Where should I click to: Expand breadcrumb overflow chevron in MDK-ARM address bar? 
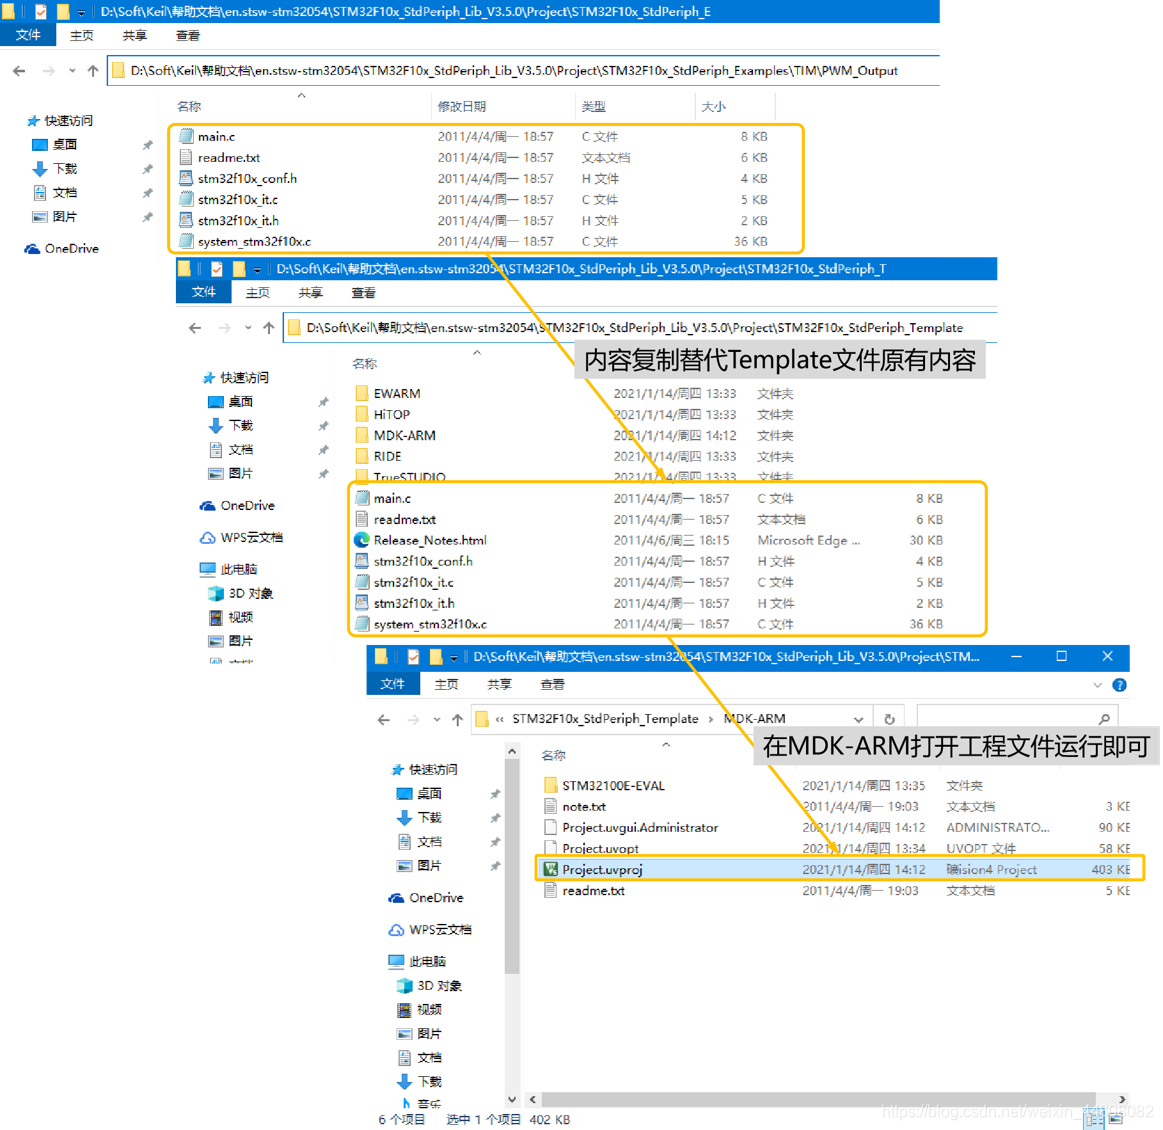coord(500,719)
